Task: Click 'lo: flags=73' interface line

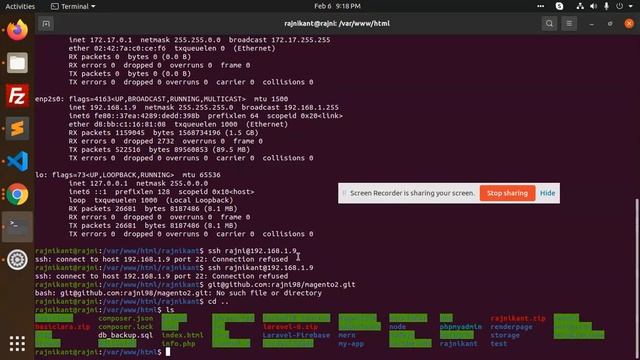Action: pyautogui.click(x=128, y=175)
